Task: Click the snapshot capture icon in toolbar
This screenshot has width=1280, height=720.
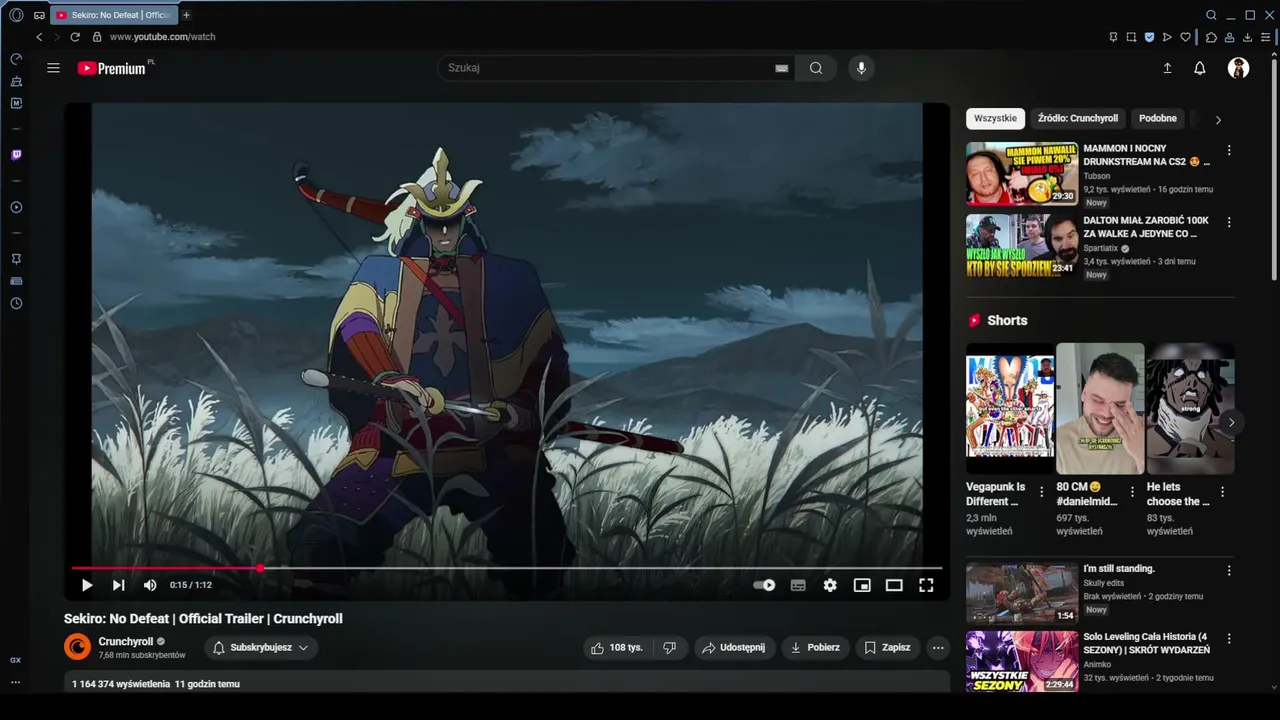Action: point(1131,37)
